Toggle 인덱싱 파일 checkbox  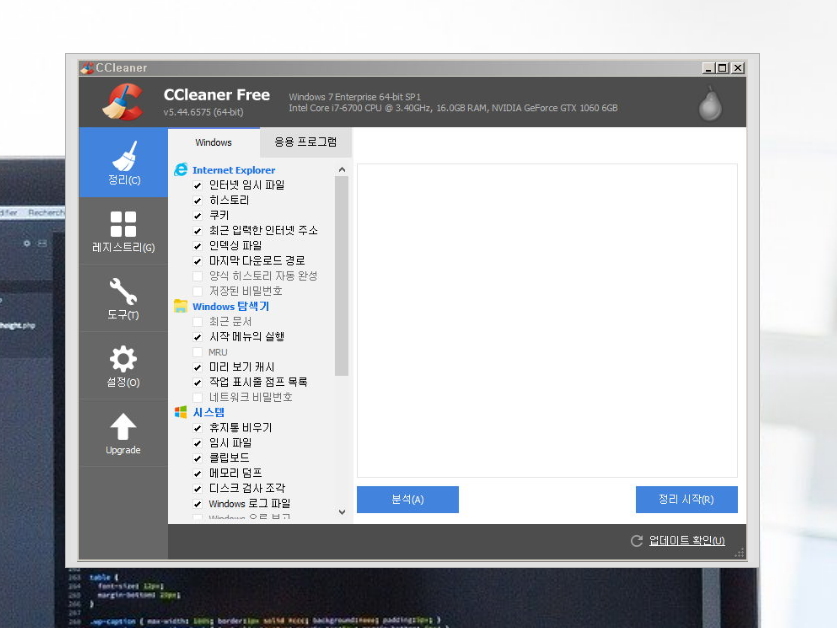pyautogui.click(x=198, y=246)
